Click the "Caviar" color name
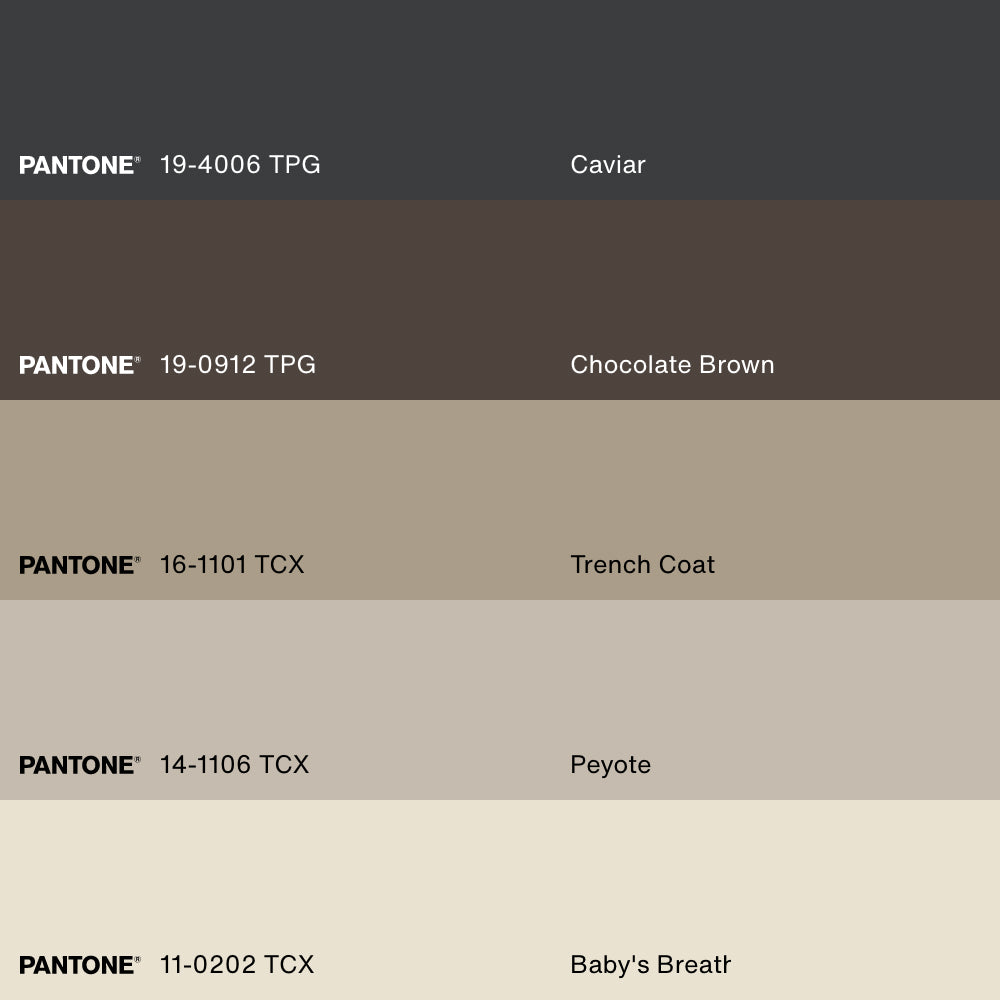 [608, 165]
